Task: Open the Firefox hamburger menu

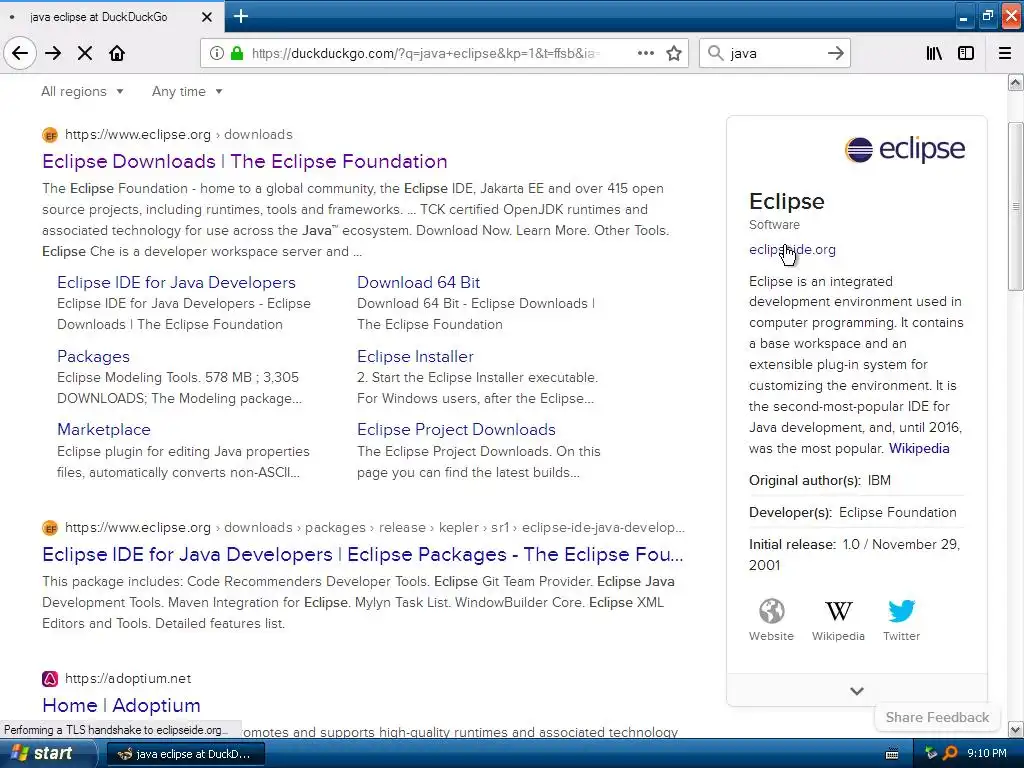Action: pos(1005,53)
